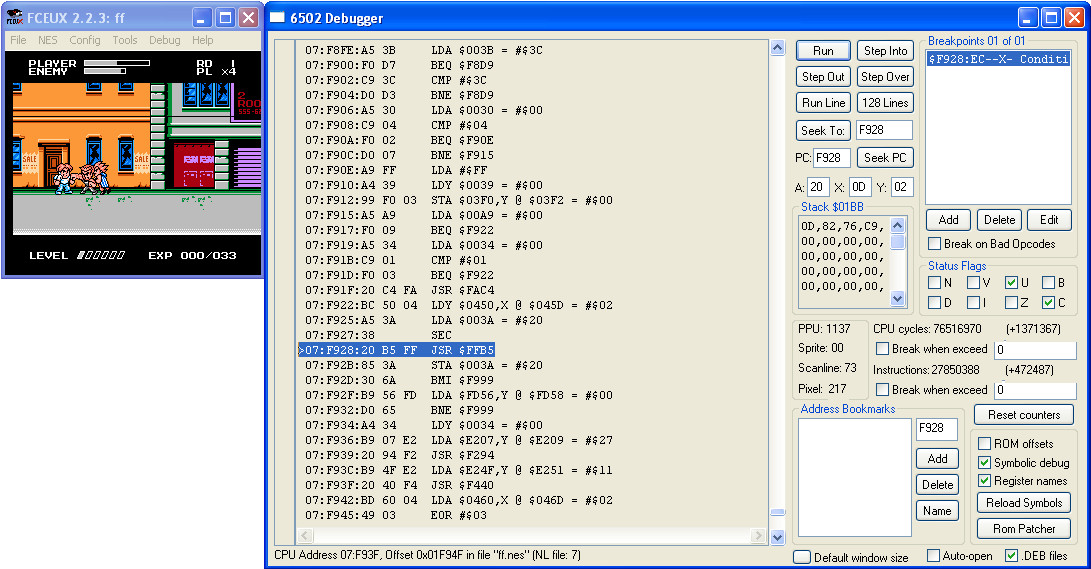The width and height of the screenshot is (1091, 569).
Task: Toggle the Z status flag
Action: (1012, 303)
